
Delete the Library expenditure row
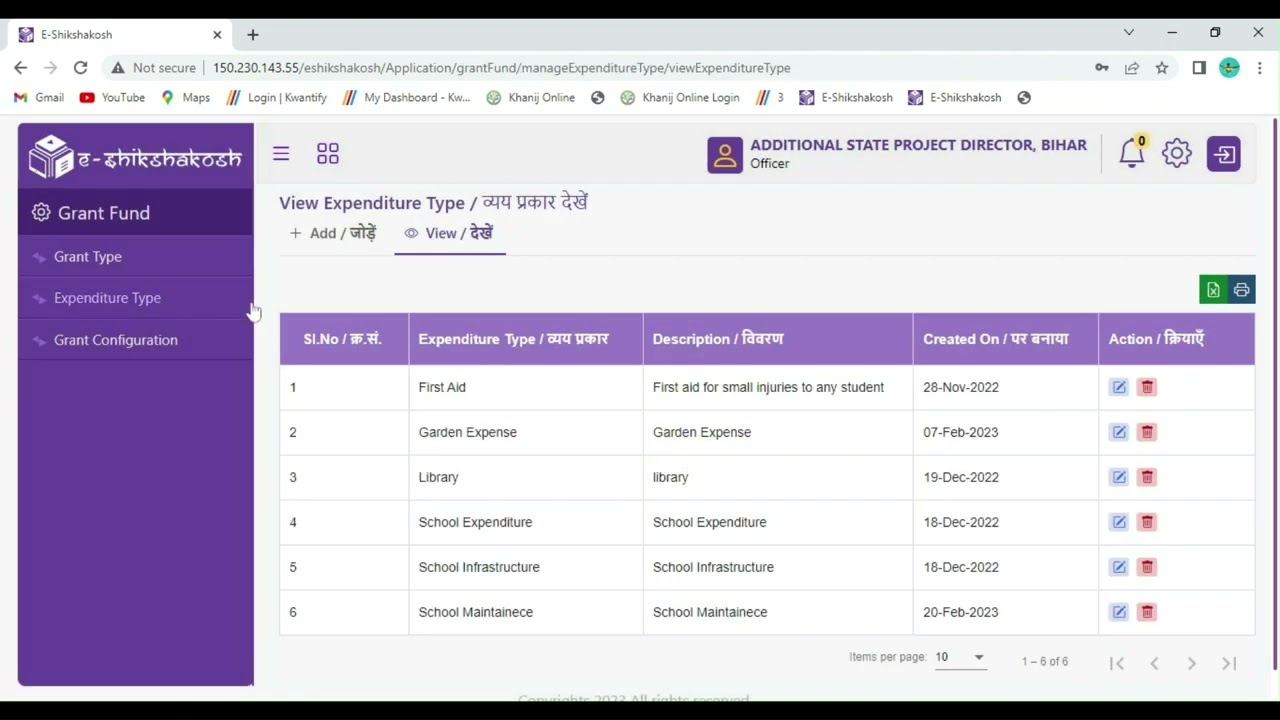1147,477
